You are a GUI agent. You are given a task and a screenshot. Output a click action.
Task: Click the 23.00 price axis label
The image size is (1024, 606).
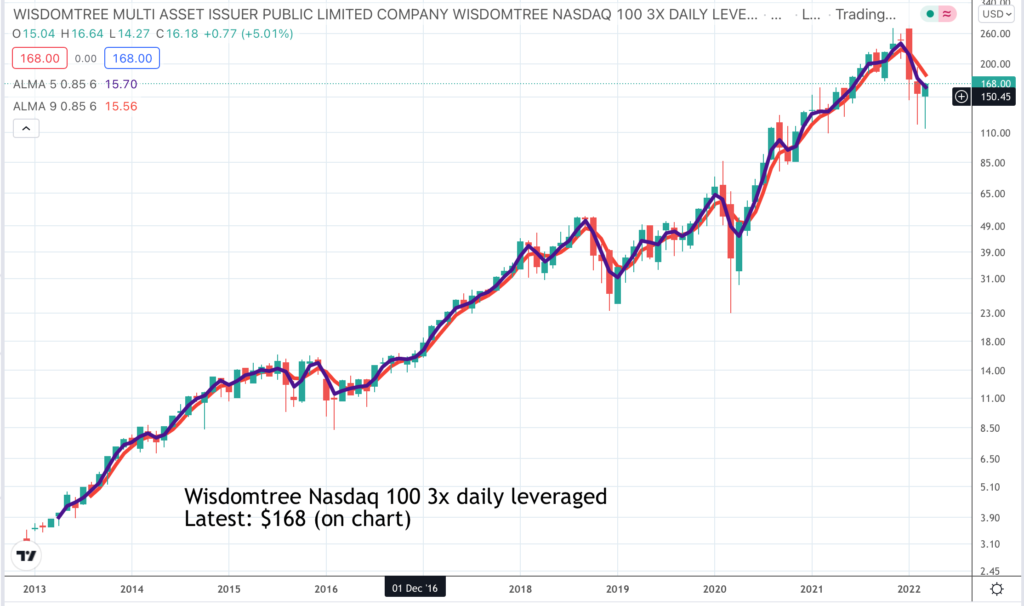tap(993, 313)
